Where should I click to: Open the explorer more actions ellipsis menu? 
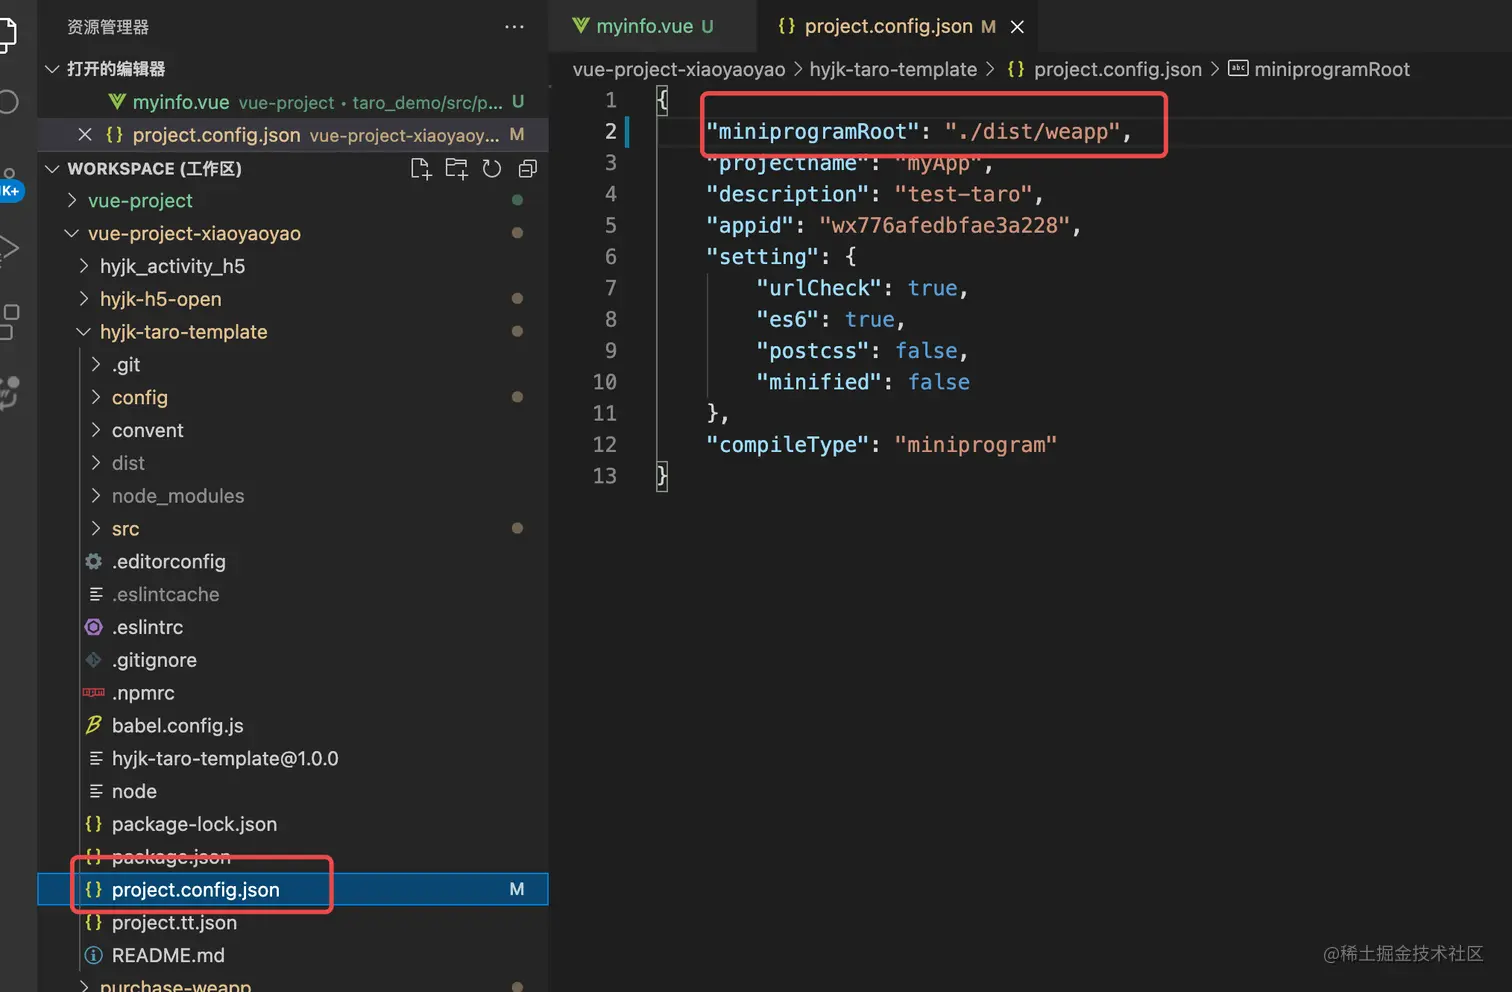514,27
